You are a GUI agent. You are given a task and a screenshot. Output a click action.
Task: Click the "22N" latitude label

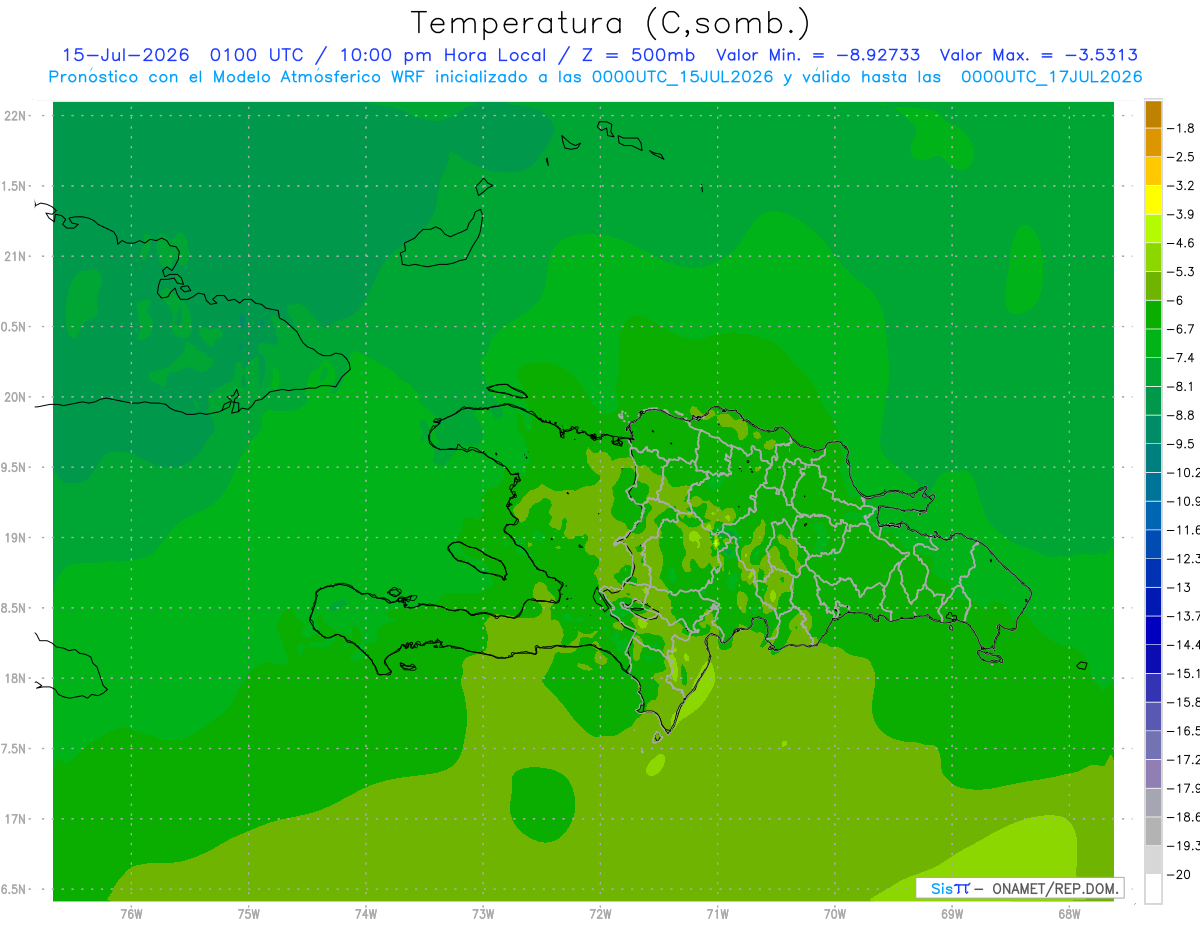(16, 116)
